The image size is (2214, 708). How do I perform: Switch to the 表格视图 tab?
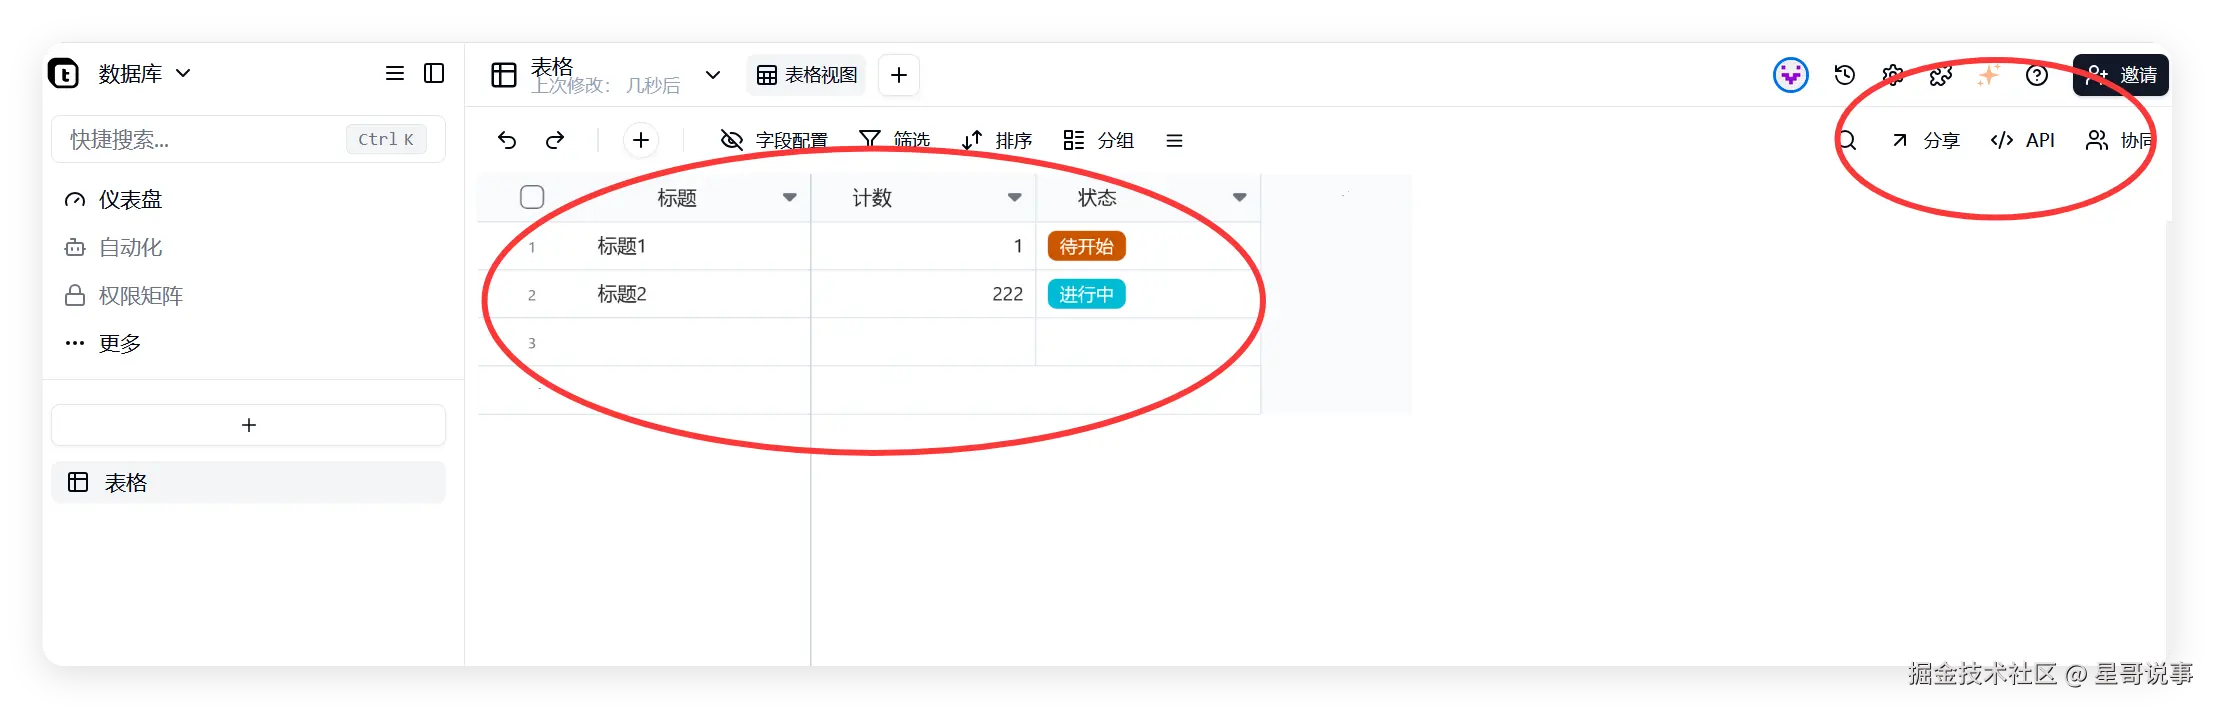806,75
